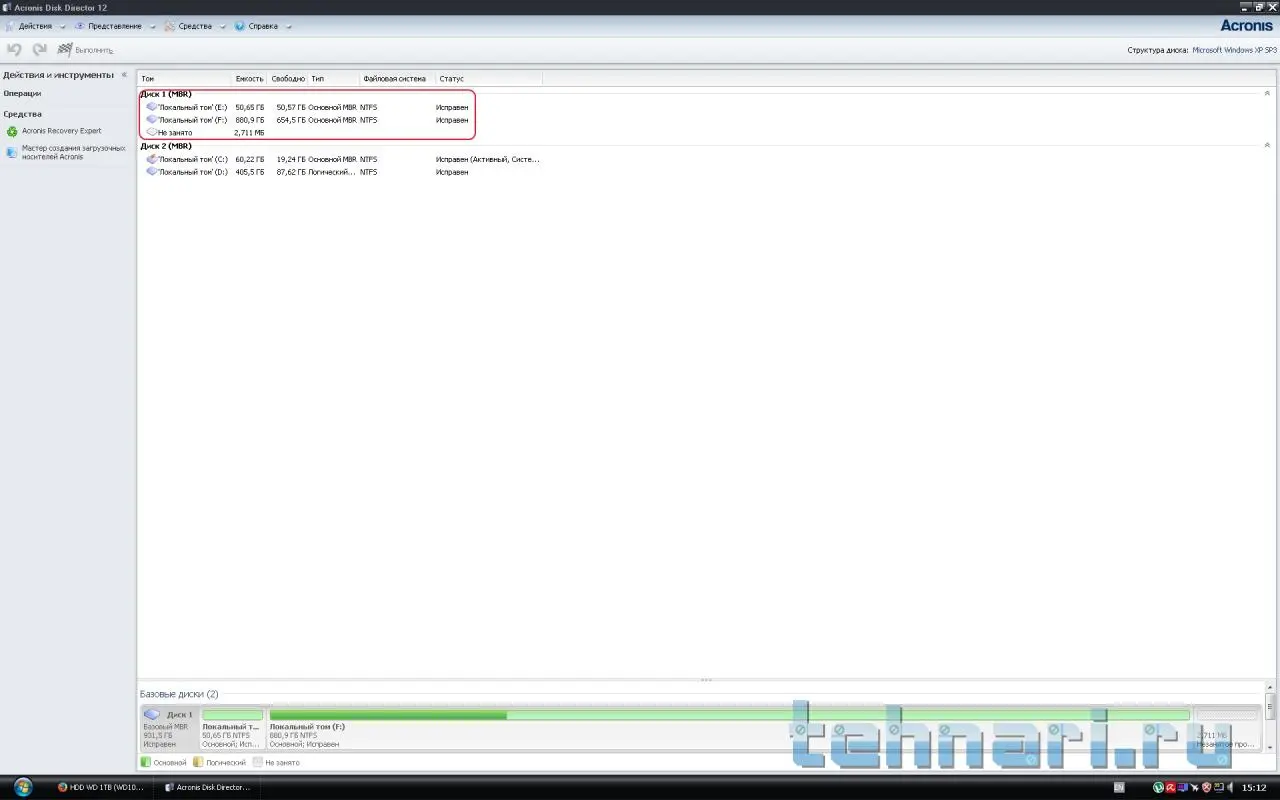
Task: Click the 19,24 ГБ free space cell
Action: [x=290, y=159]
